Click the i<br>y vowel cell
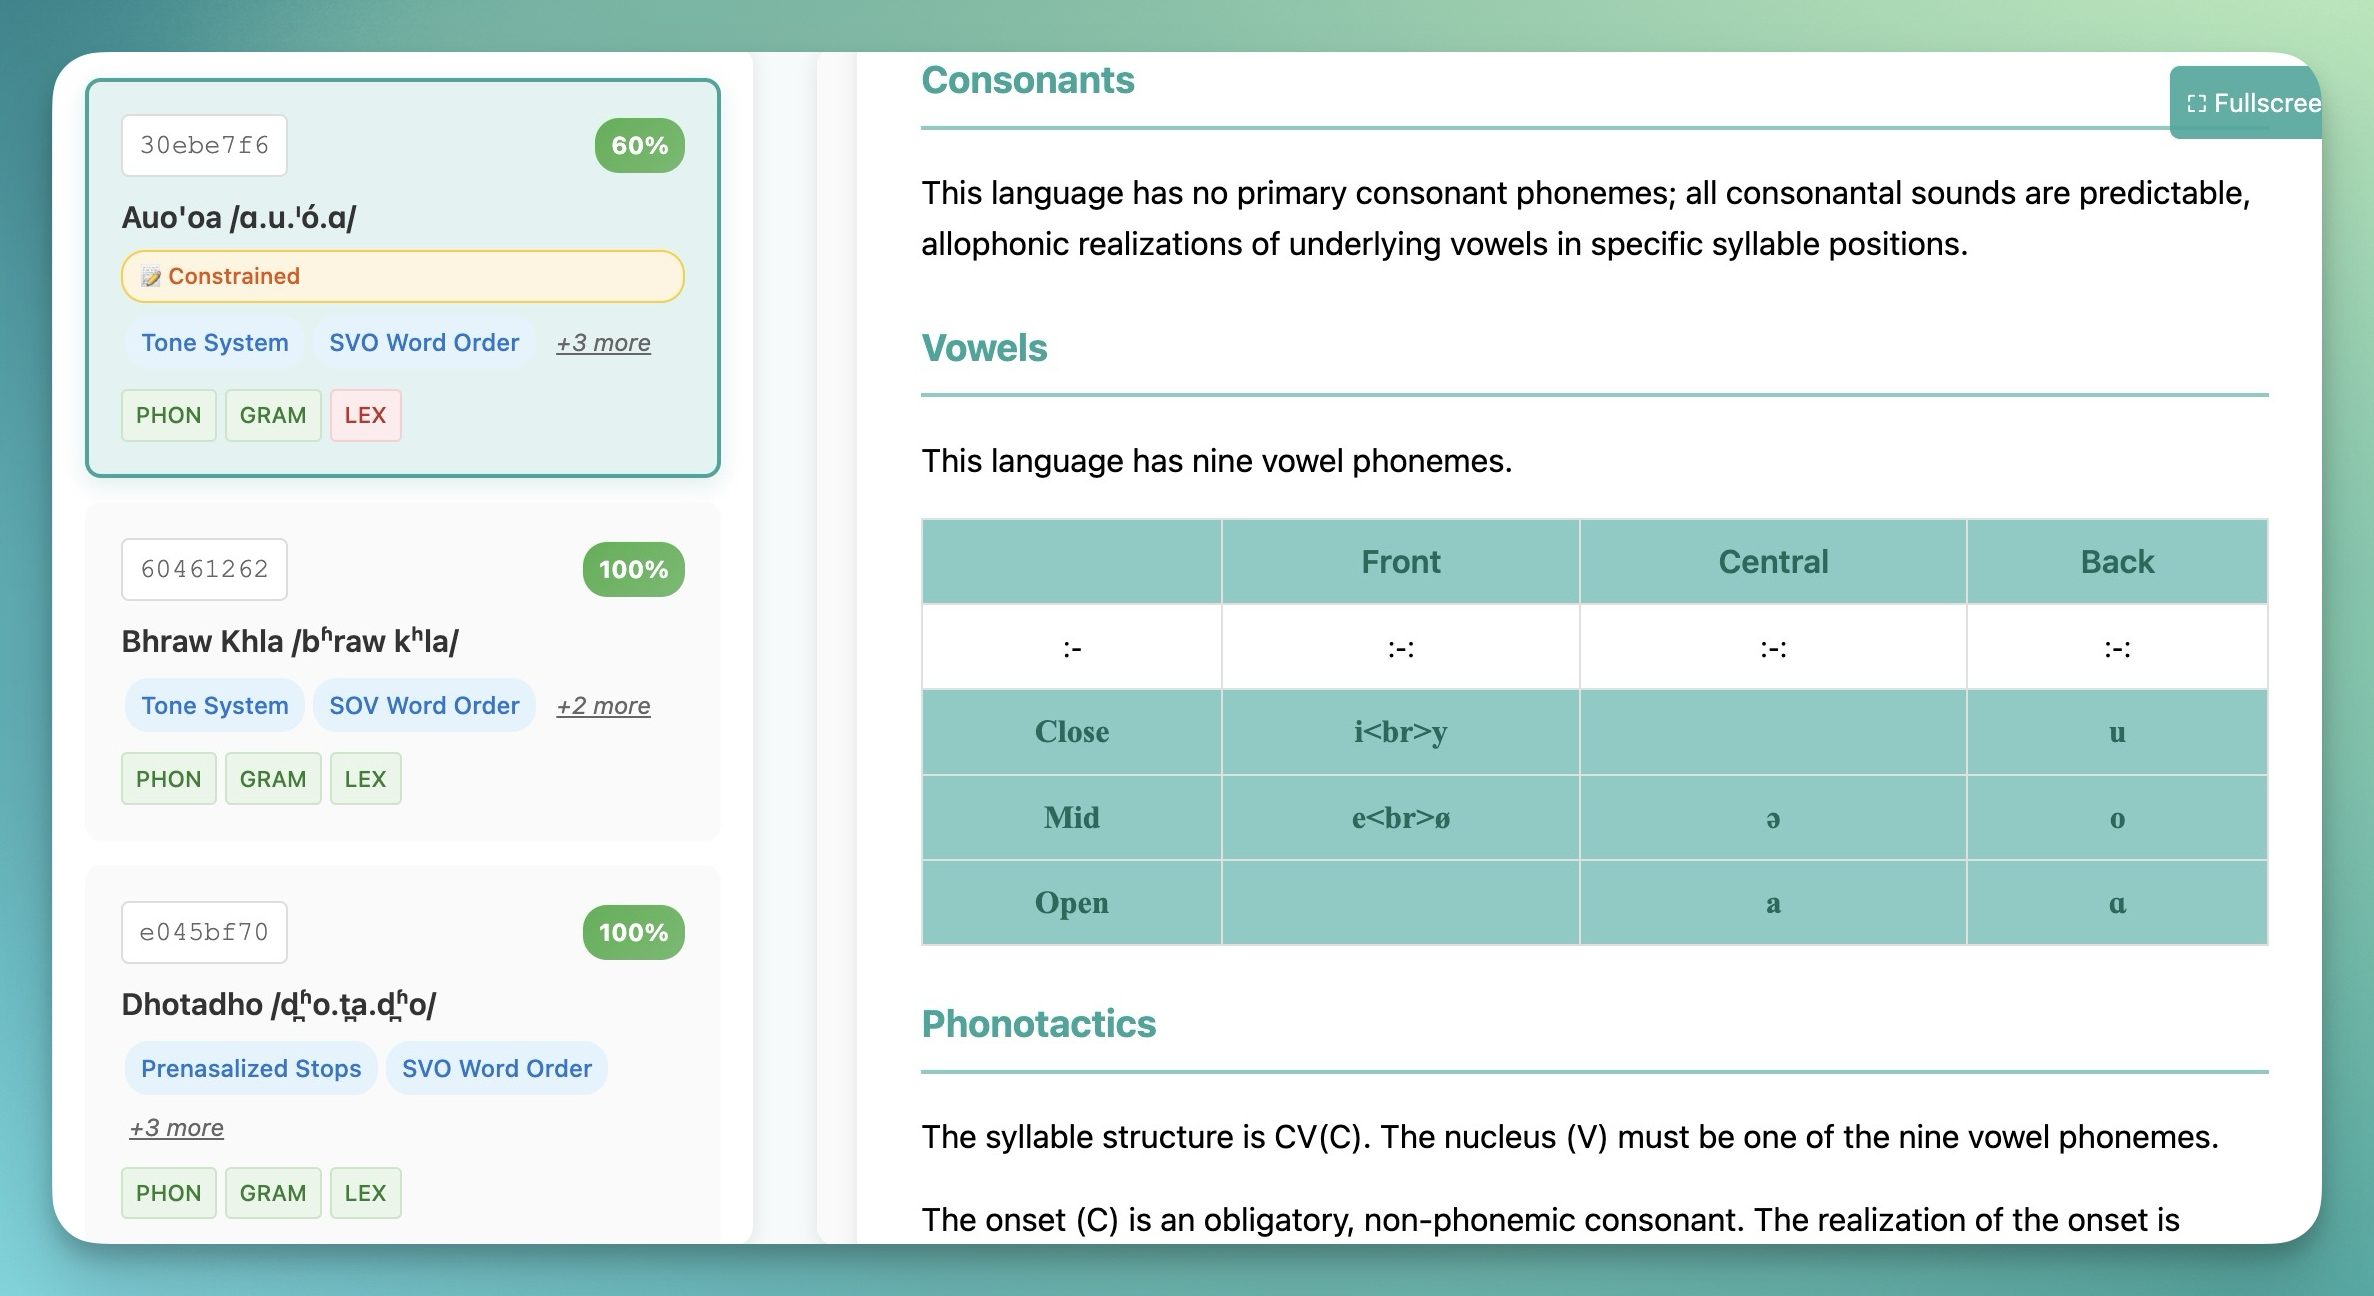This screenshot has height=1296, width=2374. pyautogui.click(x=1400, y=732)
